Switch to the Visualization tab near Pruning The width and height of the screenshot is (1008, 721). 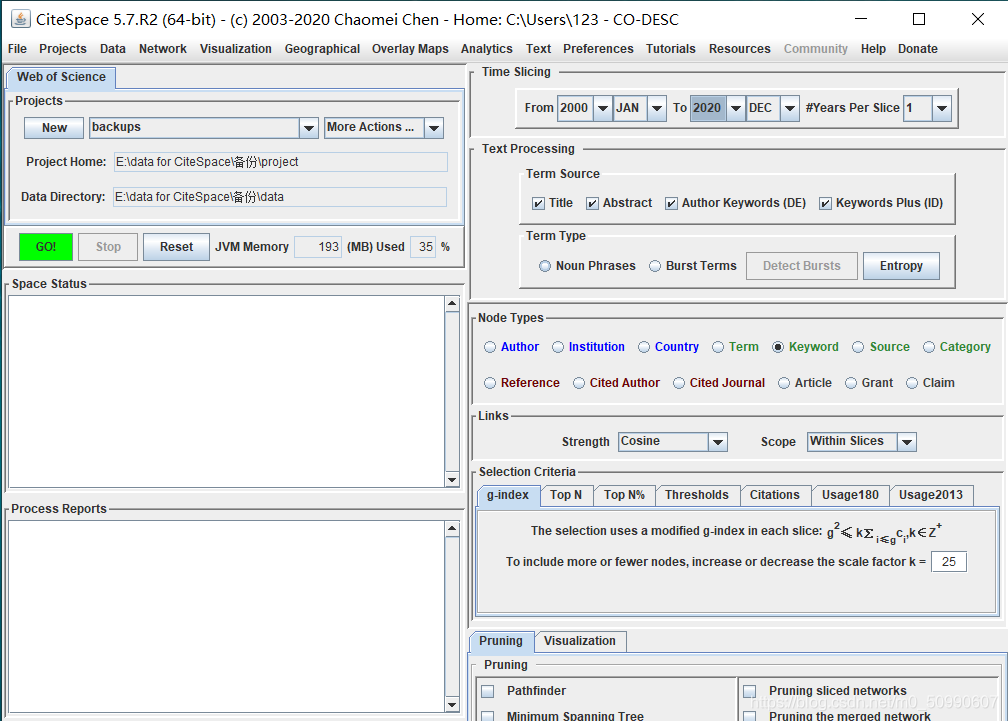(x=580, y=641)
